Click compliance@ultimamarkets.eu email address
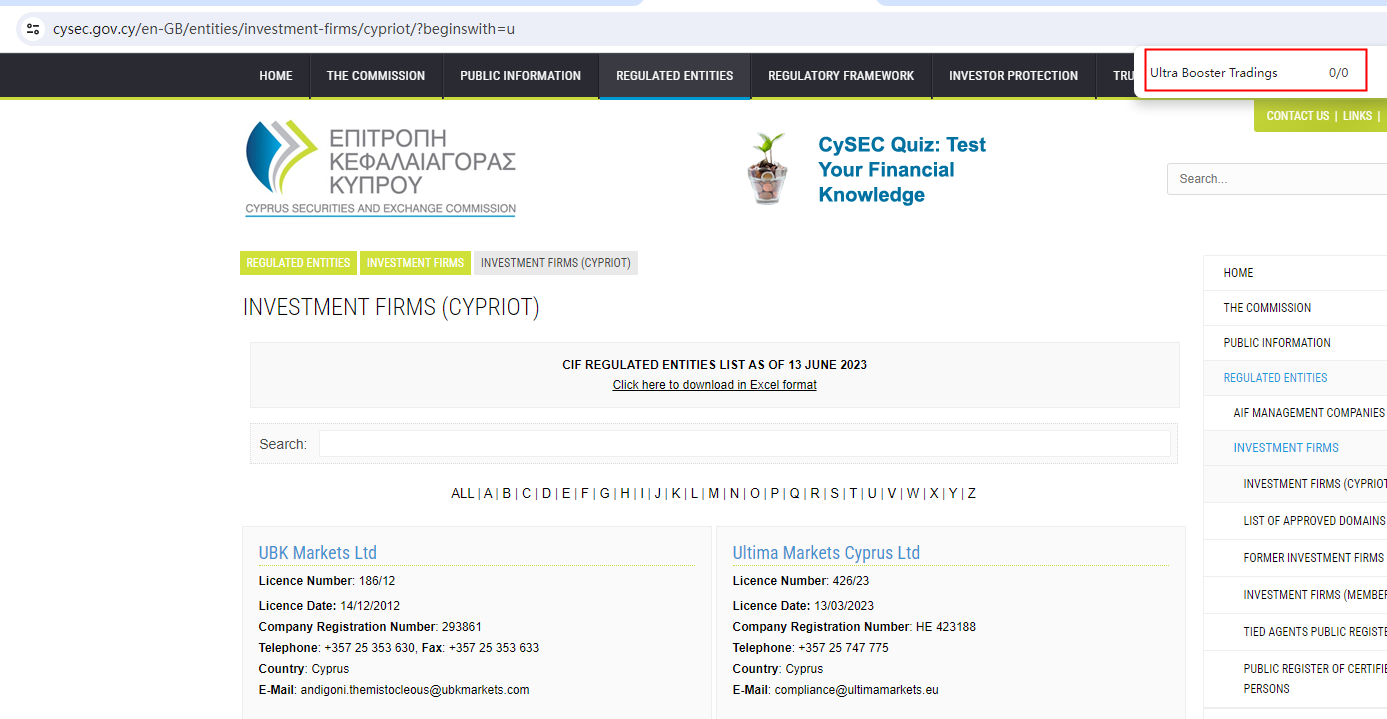The height and width of the screenshot is (719, 1387). (857, 690)
